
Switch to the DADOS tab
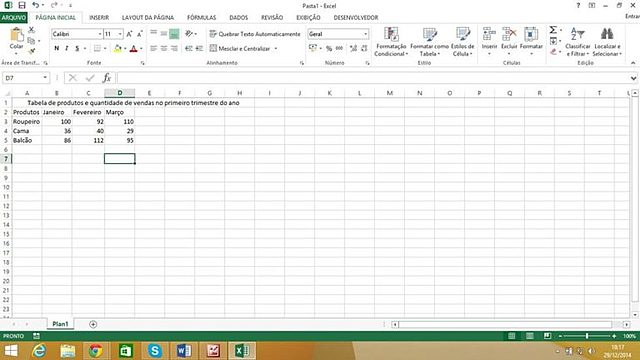(x=238, y=18)
